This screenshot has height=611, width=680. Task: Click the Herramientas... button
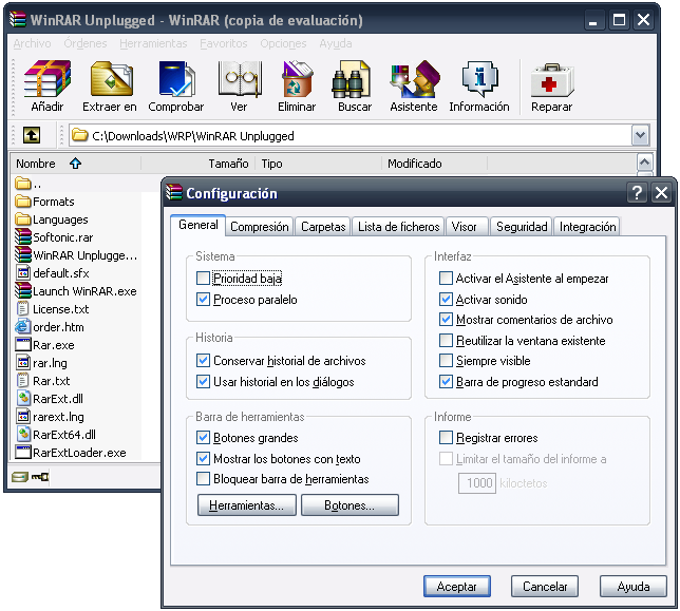click(247, 505)
